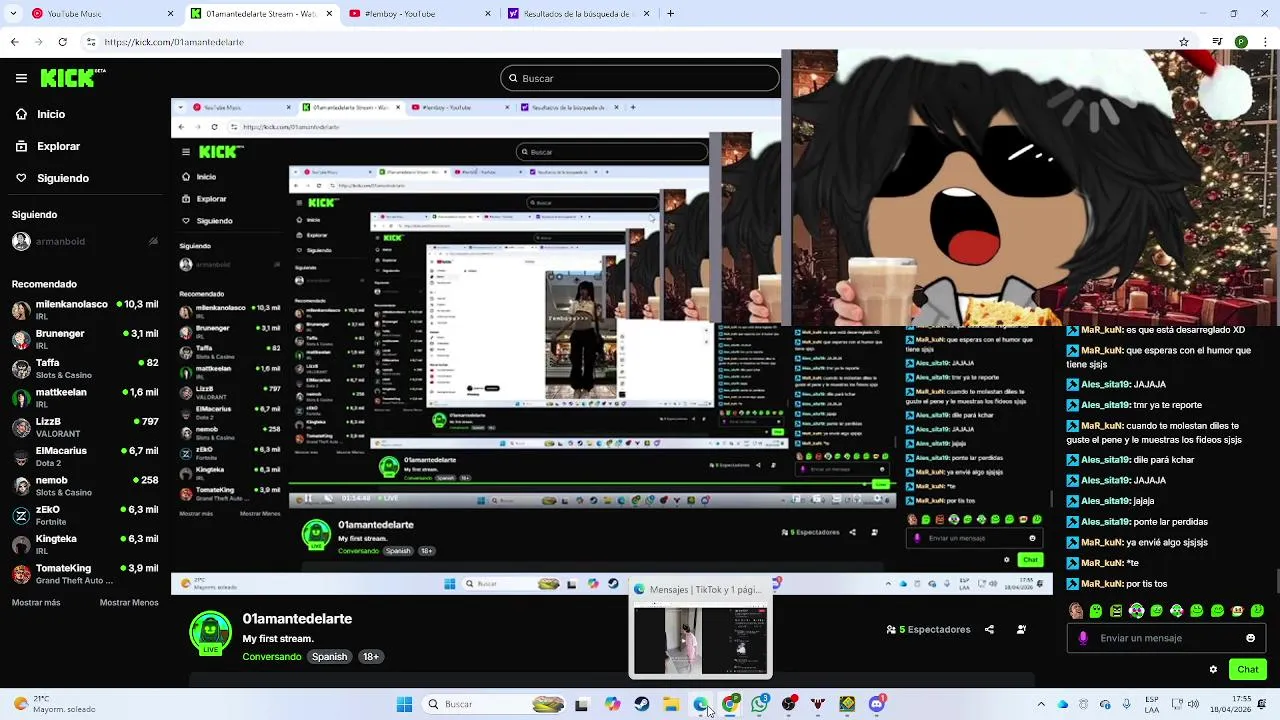1280x720 pixels.
Task: Go back with the browser back arrow
Action: (x=14, y=42)
